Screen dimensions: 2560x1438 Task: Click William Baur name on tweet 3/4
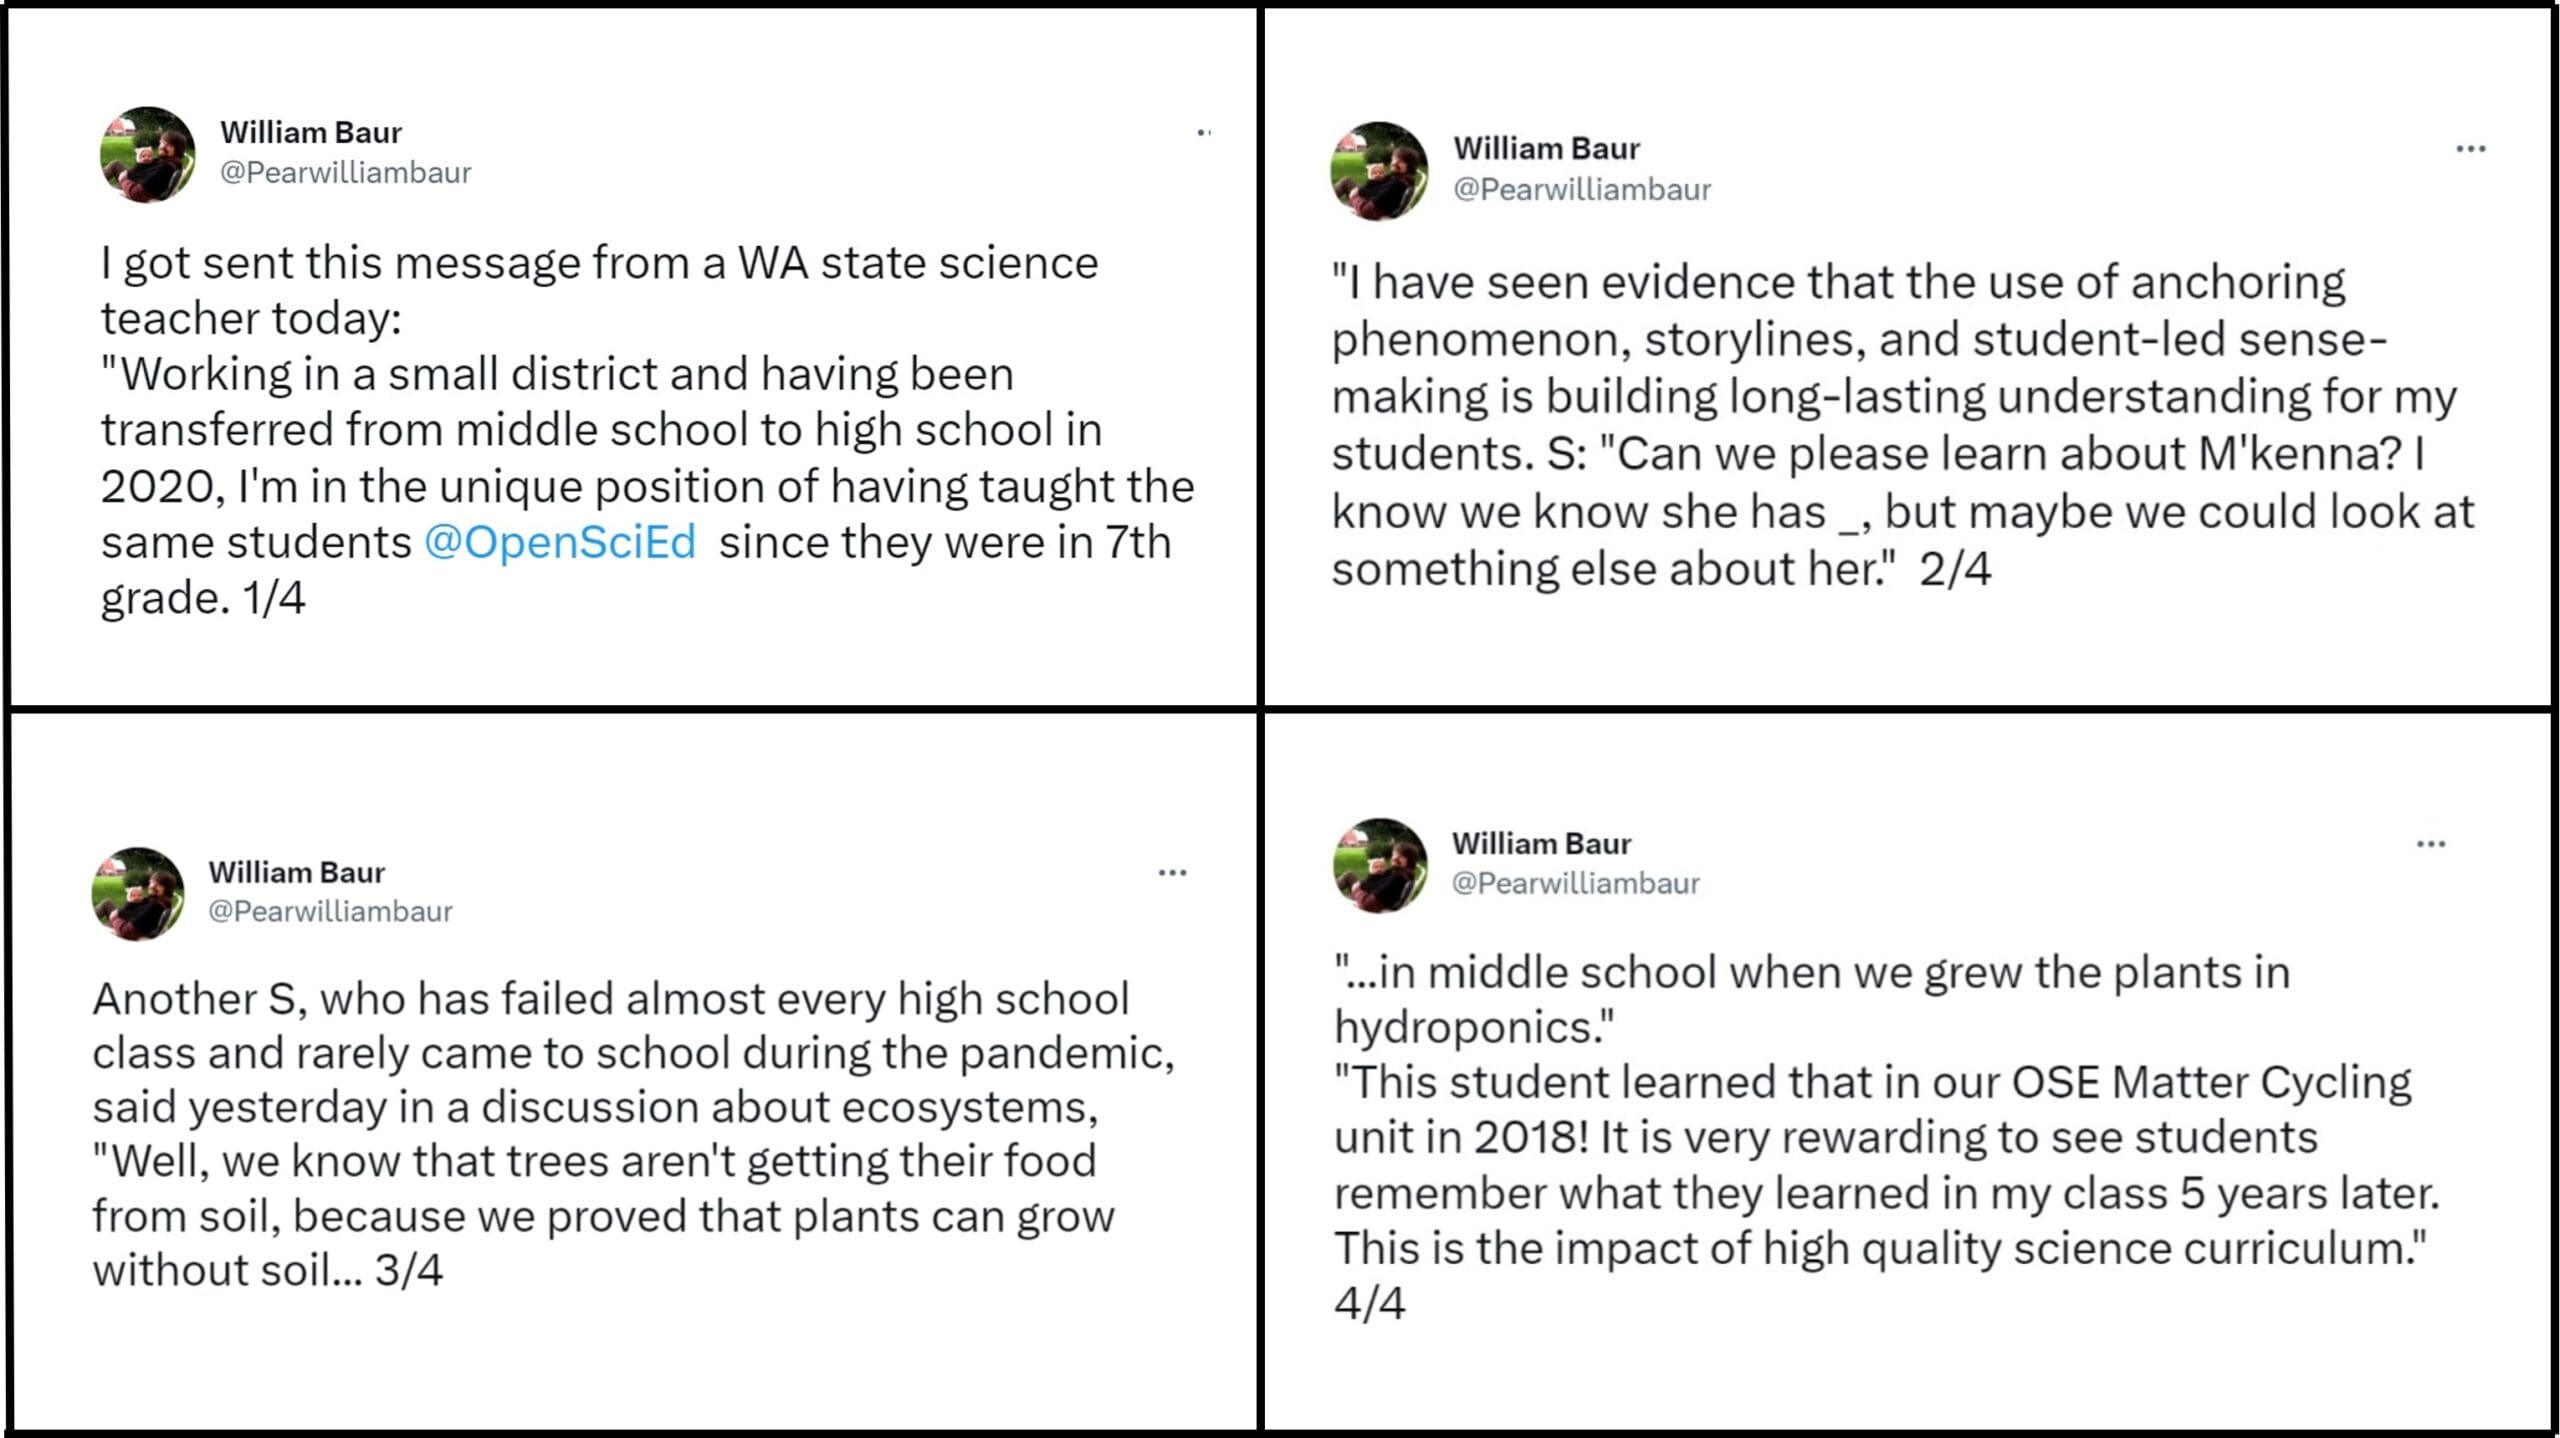click(x=296, y=872)
